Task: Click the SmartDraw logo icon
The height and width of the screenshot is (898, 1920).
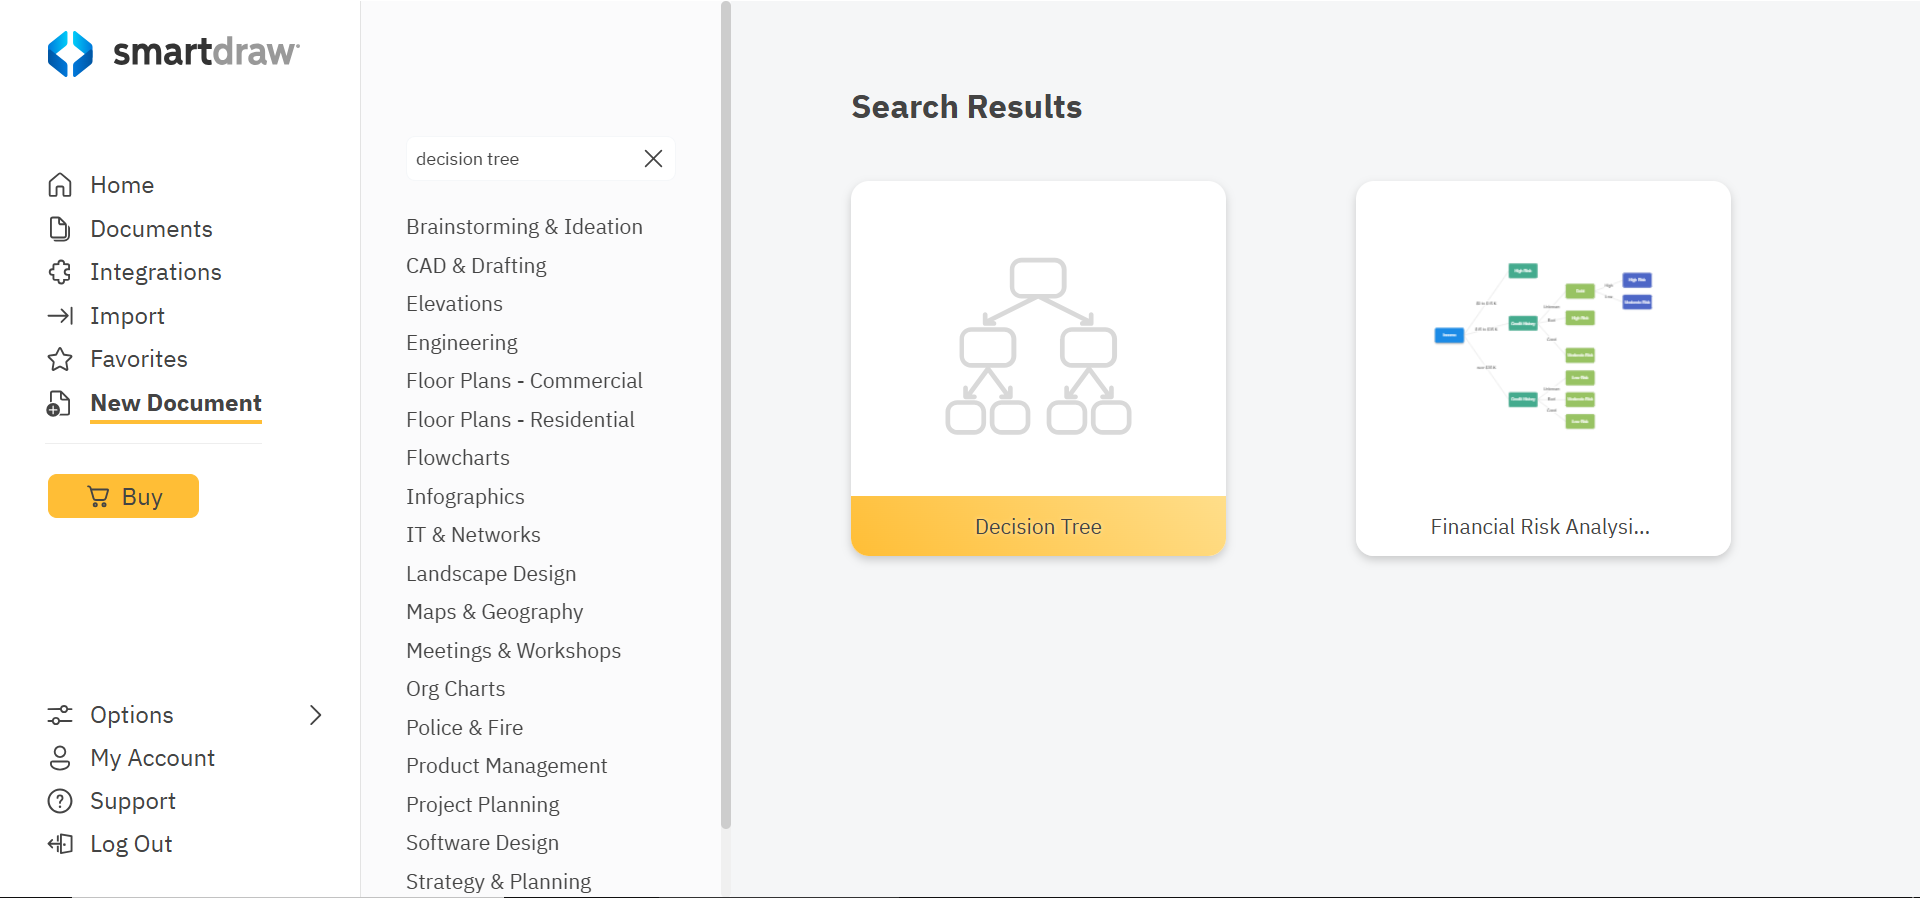Action: [70, 53]
